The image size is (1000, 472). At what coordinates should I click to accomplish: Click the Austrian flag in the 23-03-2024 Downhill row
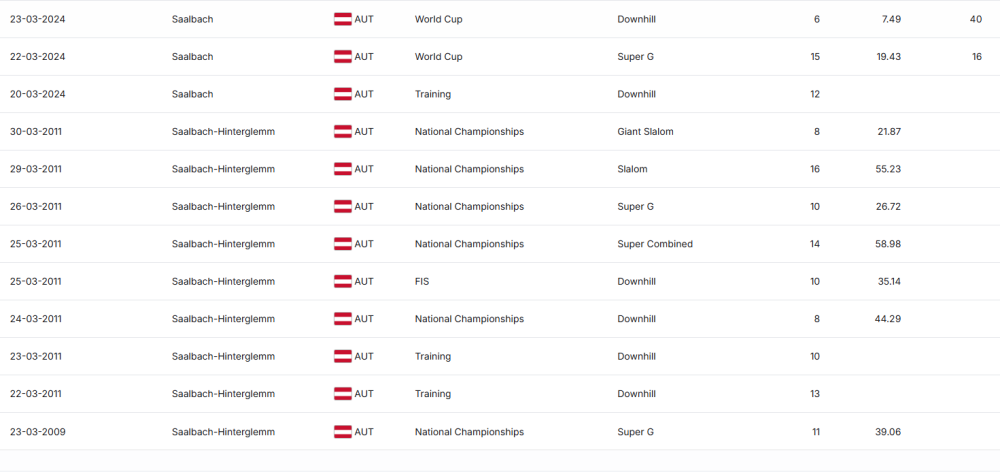coord(342,19)
